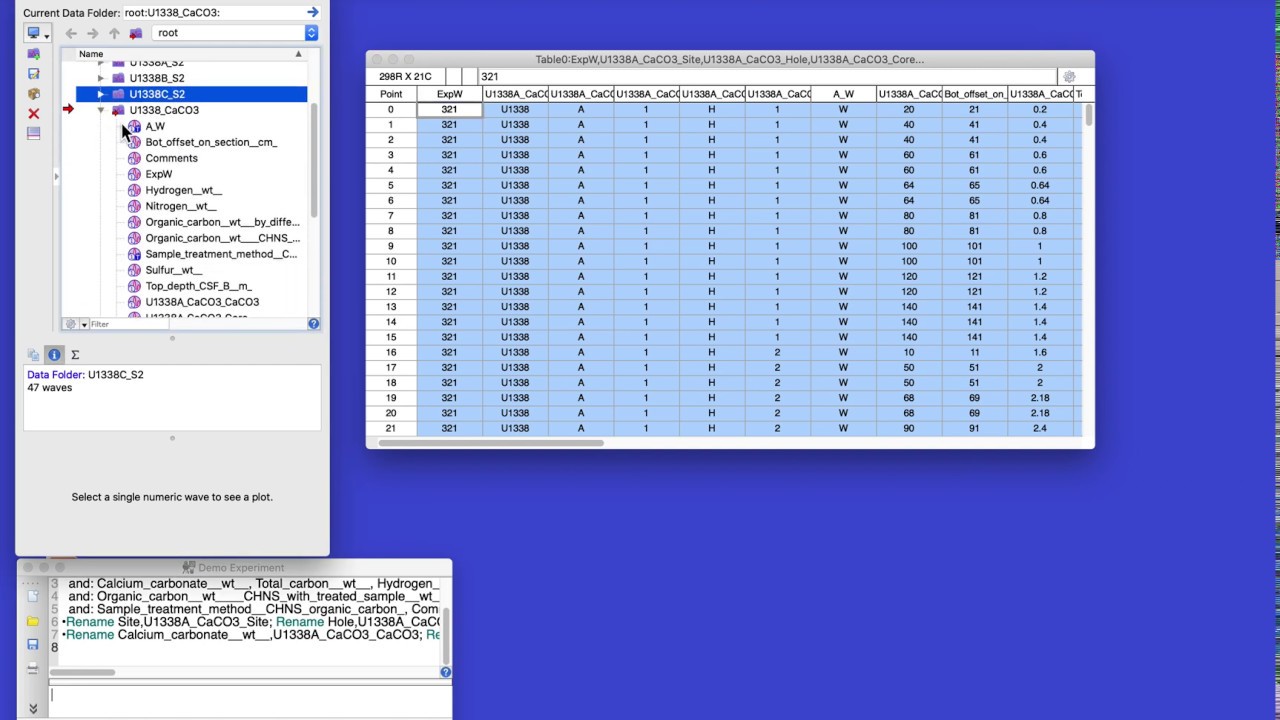Open the filter gear options menu
1280x720 pixels.
(74, 324)
